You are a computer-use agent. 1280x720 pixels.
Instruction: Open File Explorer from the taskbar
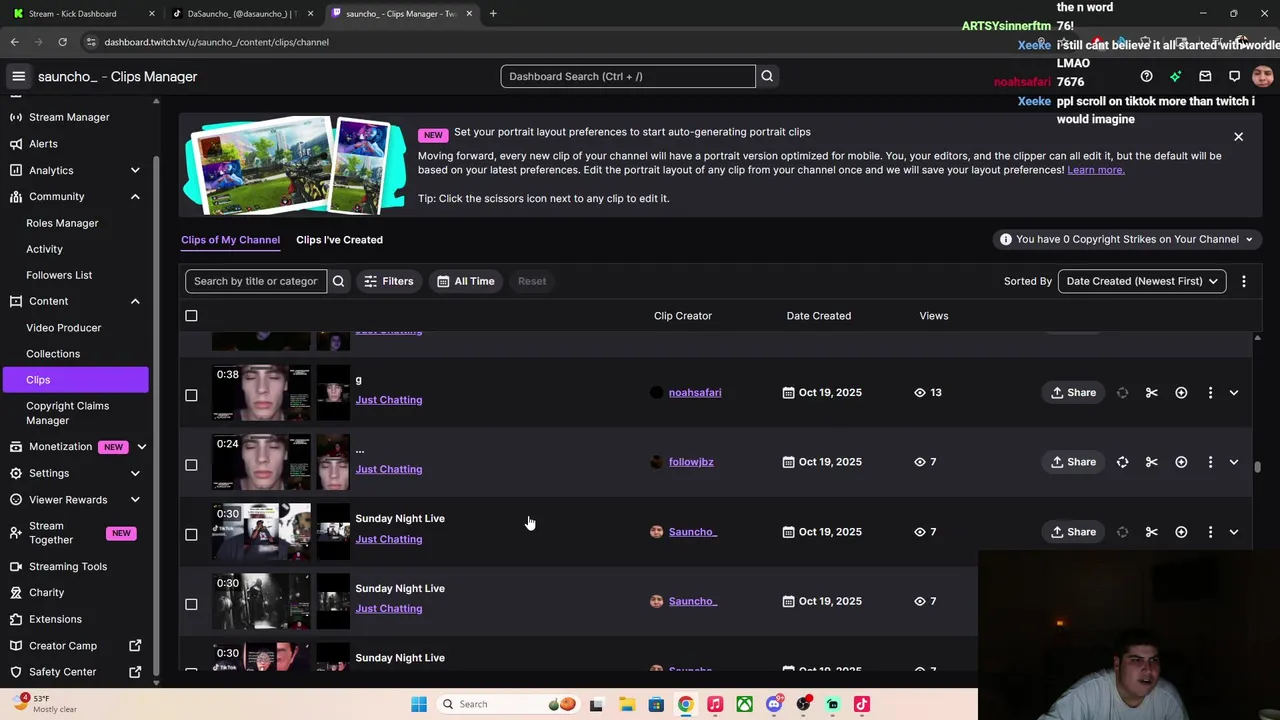626,704
